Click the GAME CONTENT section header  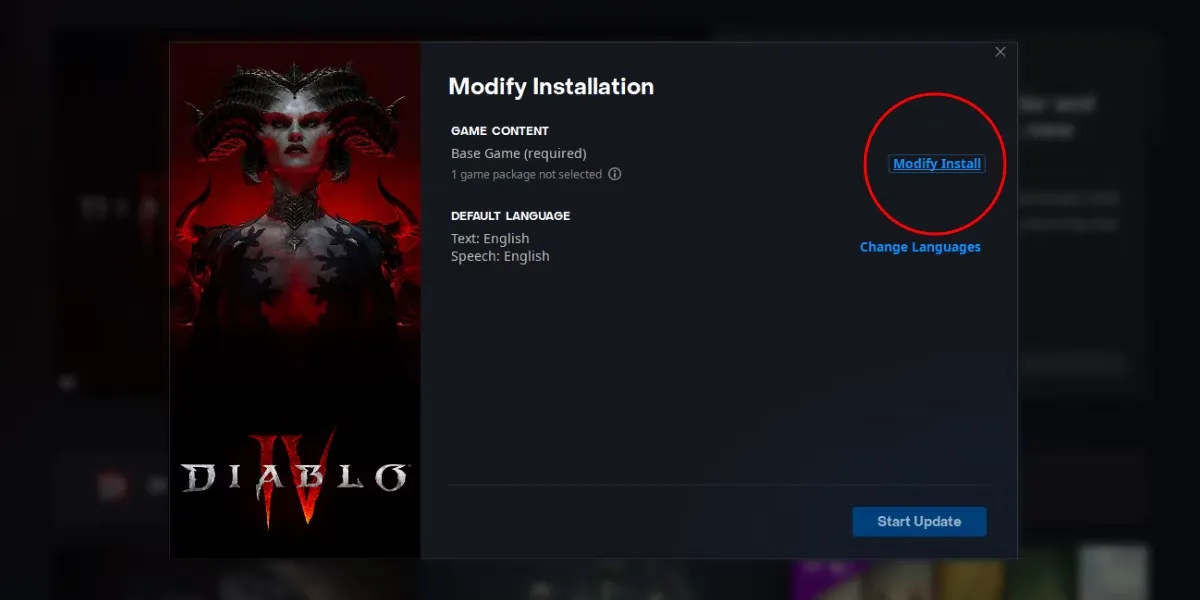[x=500, y=131]
